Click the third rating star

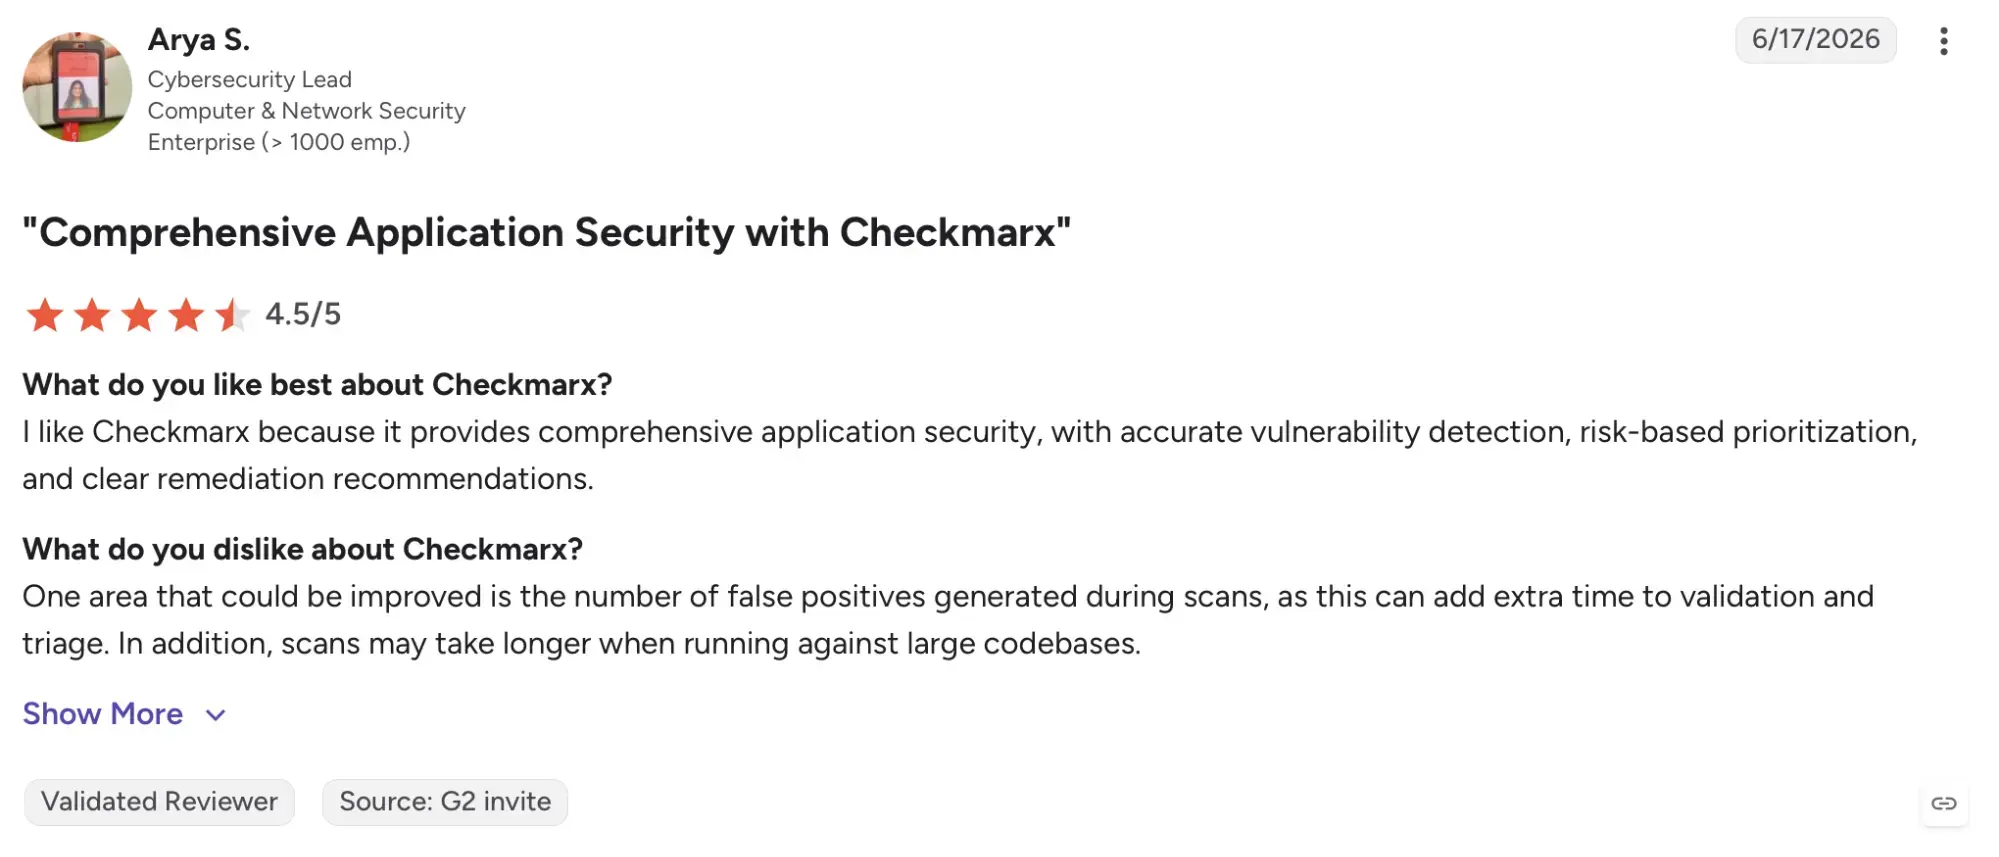point(139,315)
